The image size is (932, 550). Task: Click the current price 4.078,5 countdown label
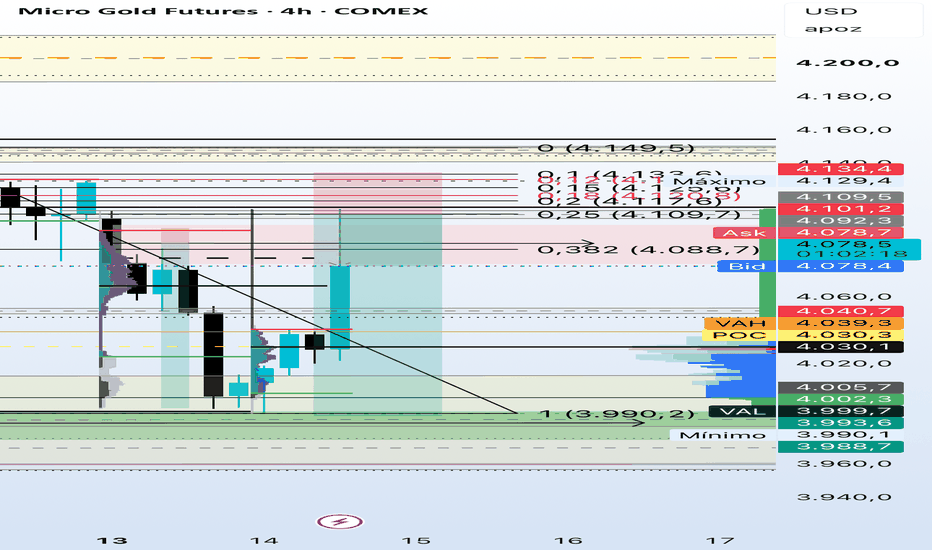tap(849, 249)
